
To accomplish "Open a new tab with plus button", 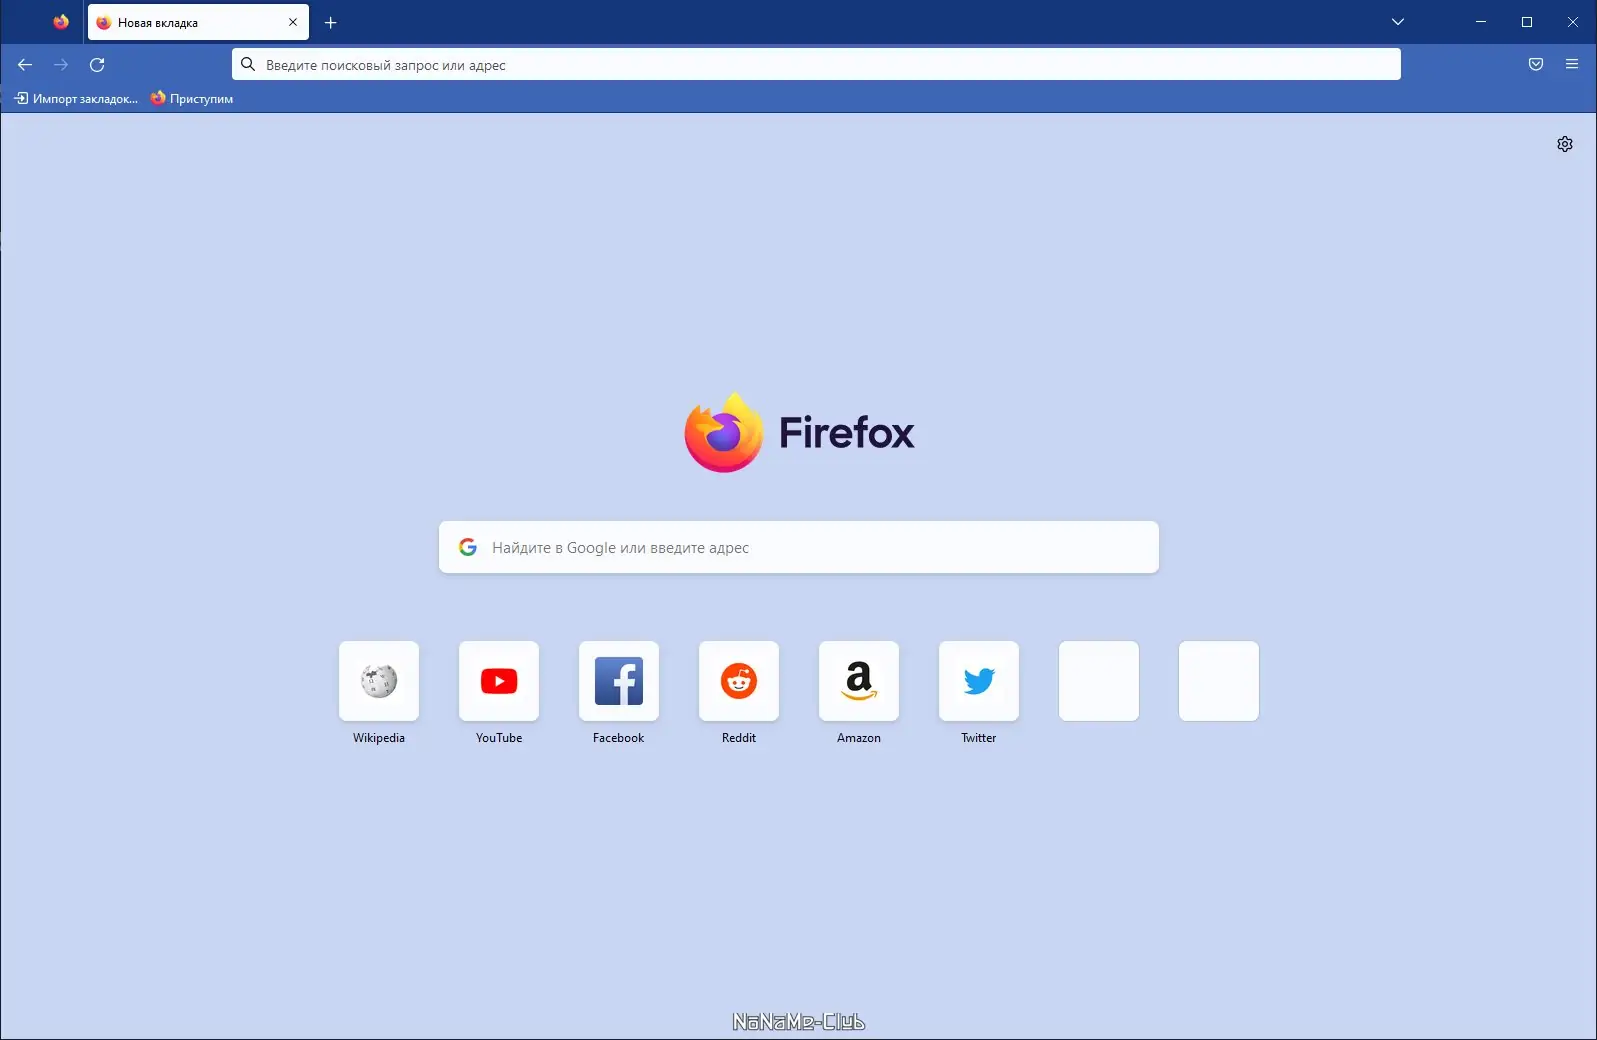I will (331, 23).
